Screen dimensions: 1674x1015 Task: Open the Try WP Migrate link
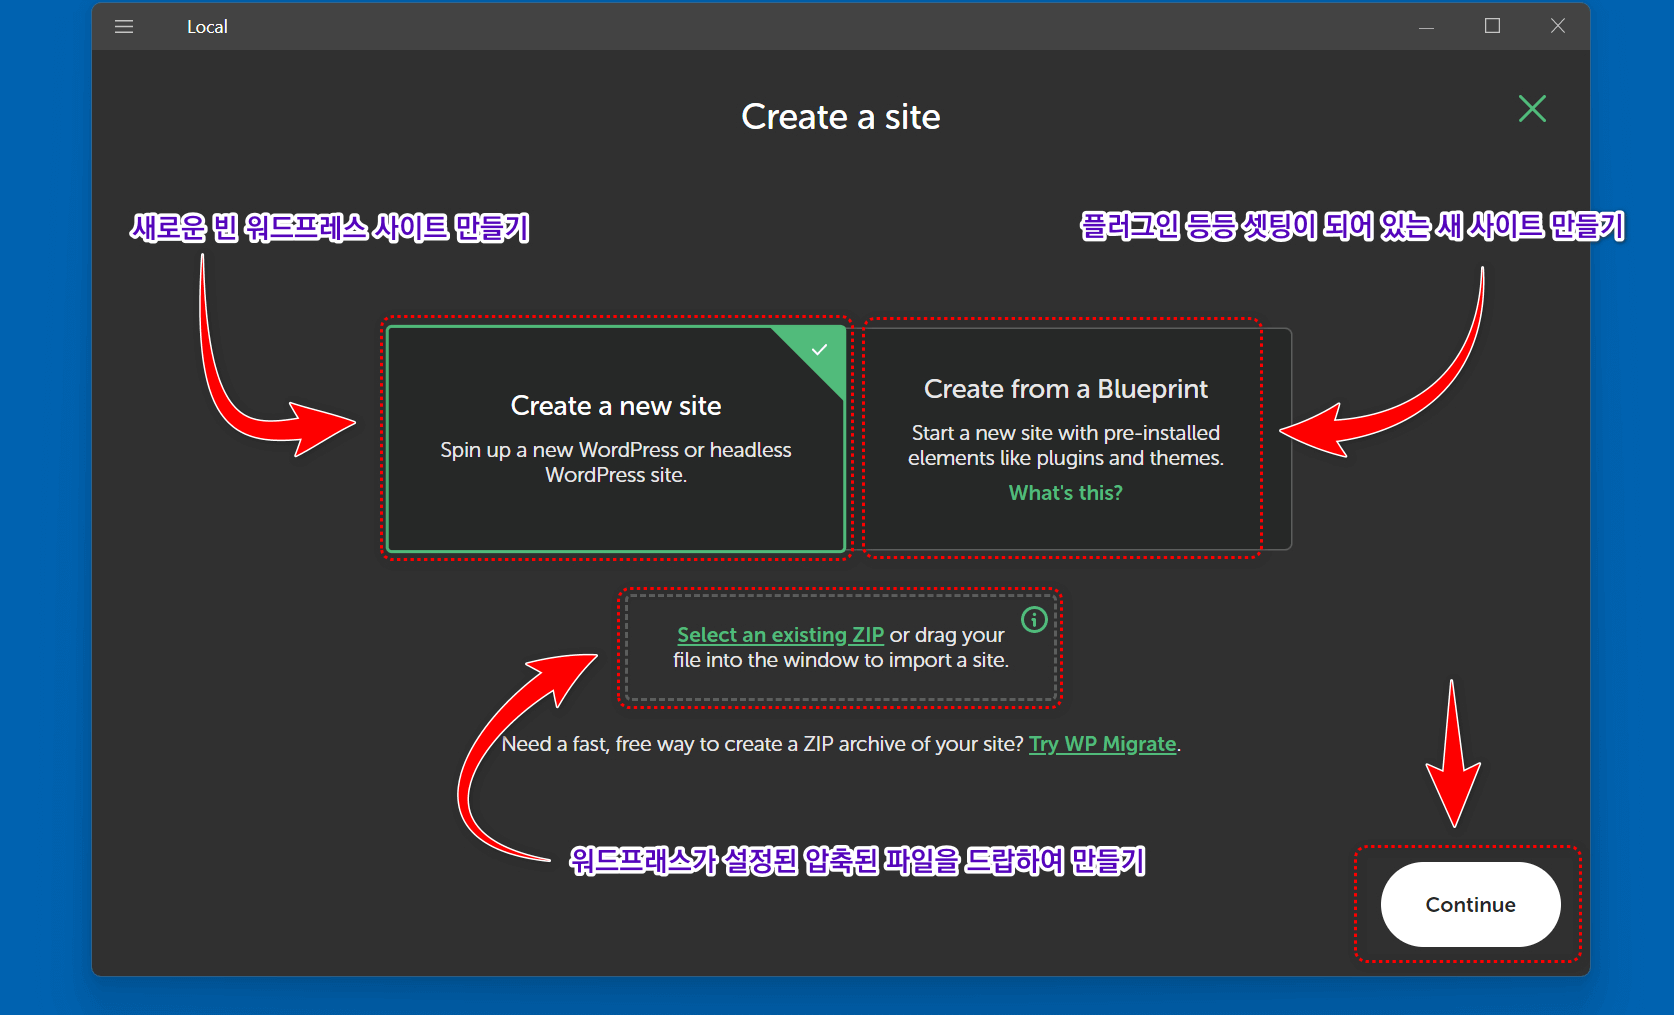click(1102, 744)
